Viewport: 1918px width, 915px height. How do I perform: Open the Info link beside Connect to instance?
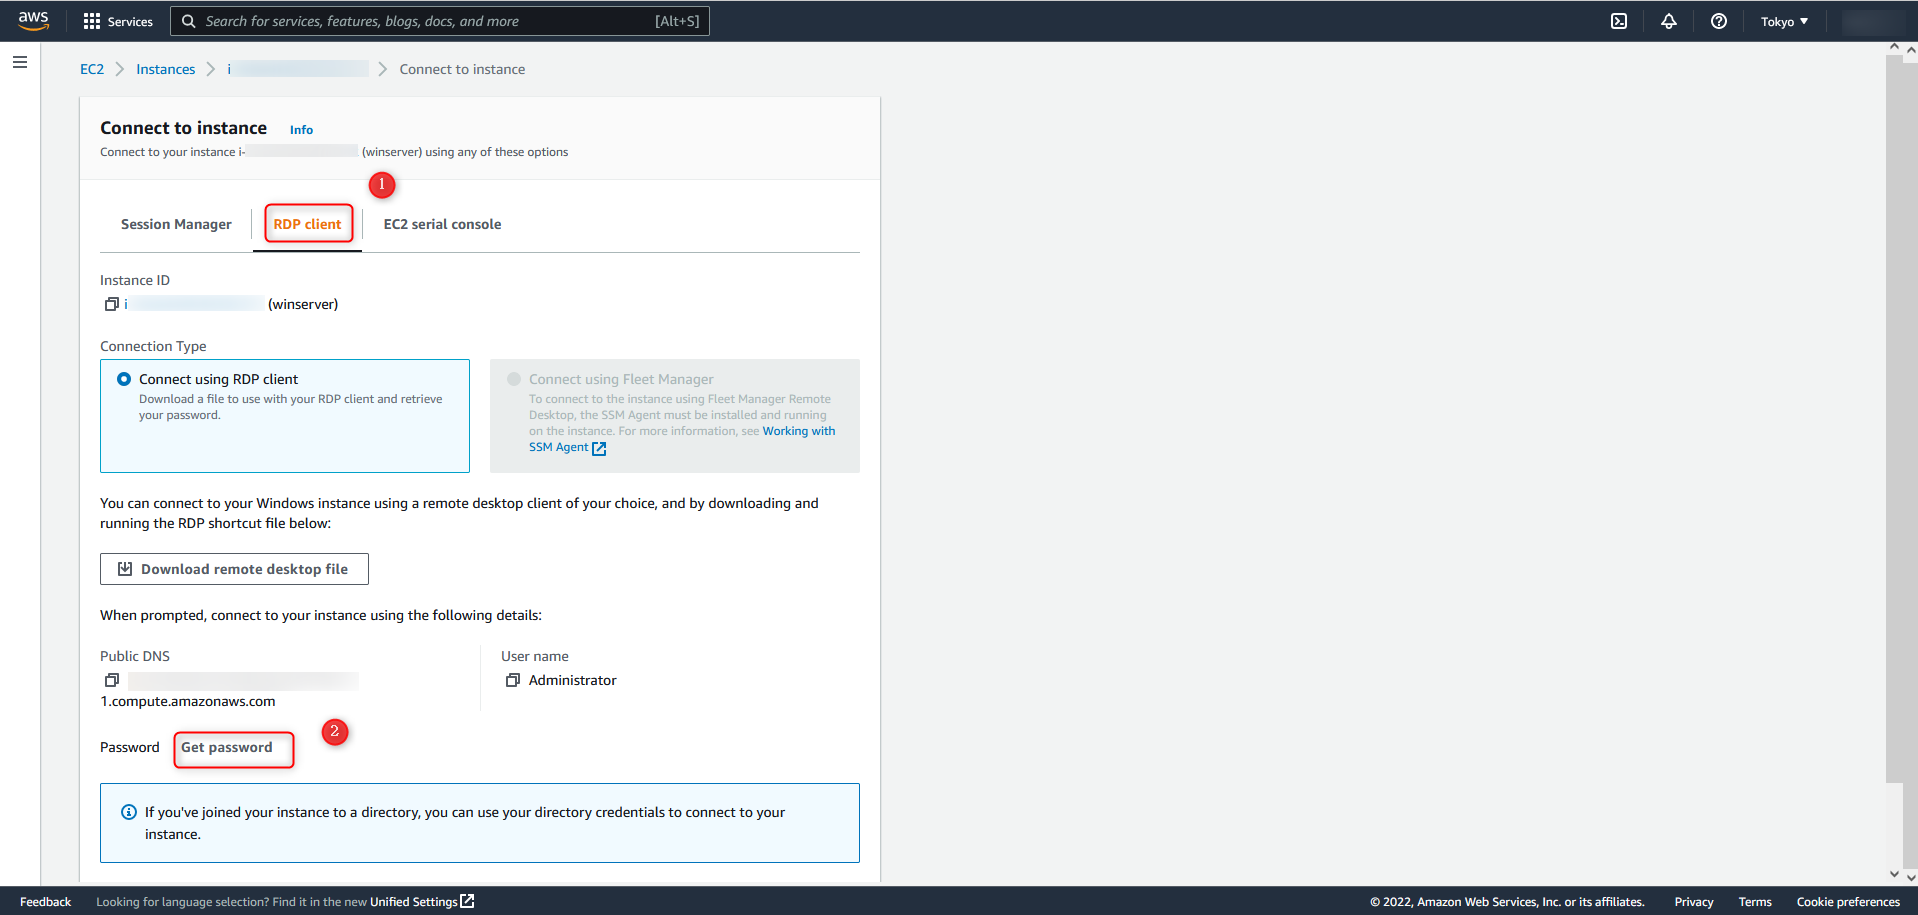301,130
